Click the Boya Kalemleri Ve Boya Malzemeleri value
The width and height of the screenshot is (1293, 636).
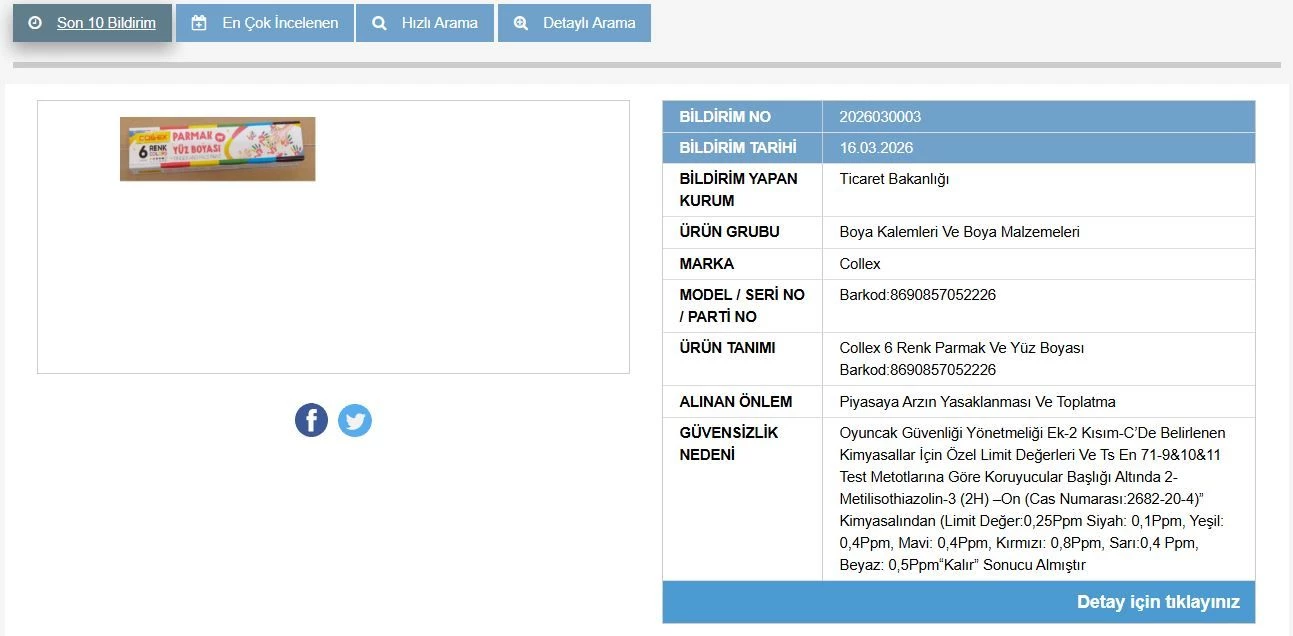click(959, 232)
